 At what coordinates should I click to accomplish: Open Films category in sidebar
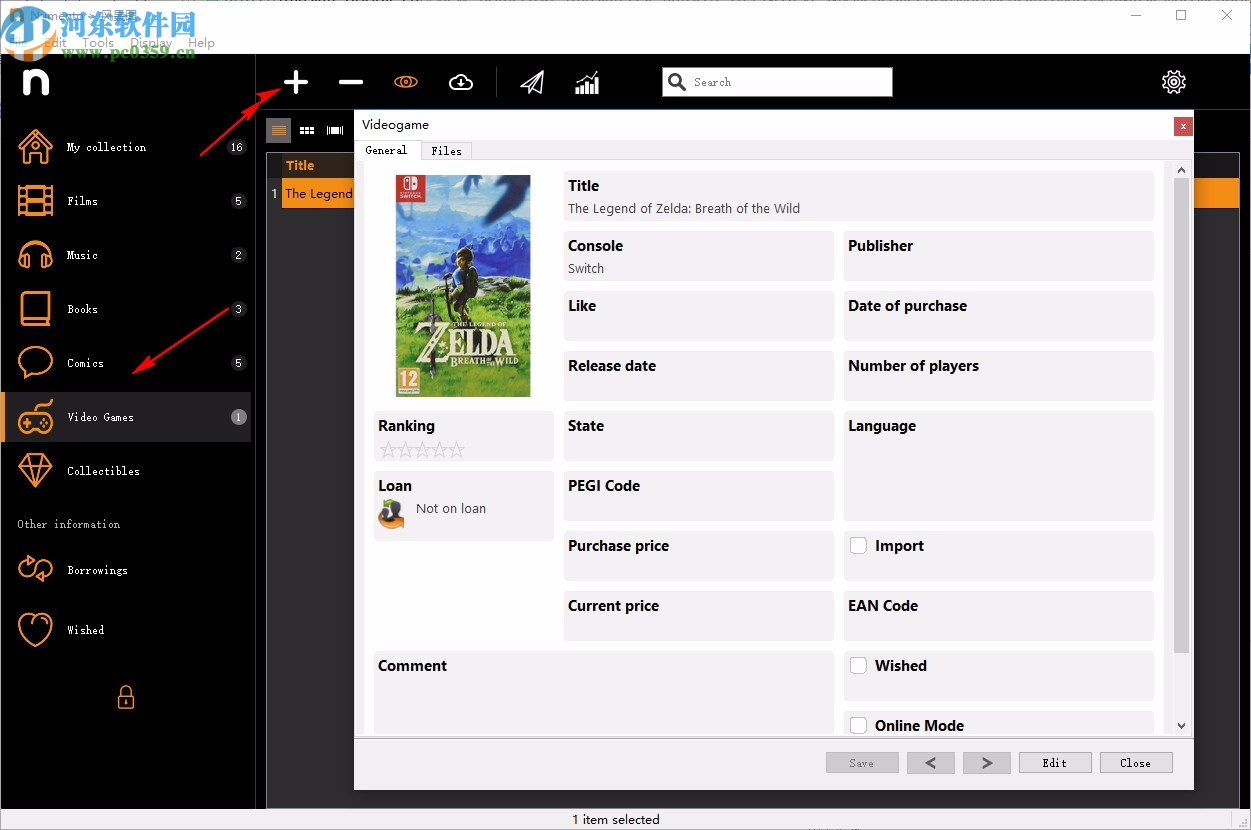click(82, 201)
